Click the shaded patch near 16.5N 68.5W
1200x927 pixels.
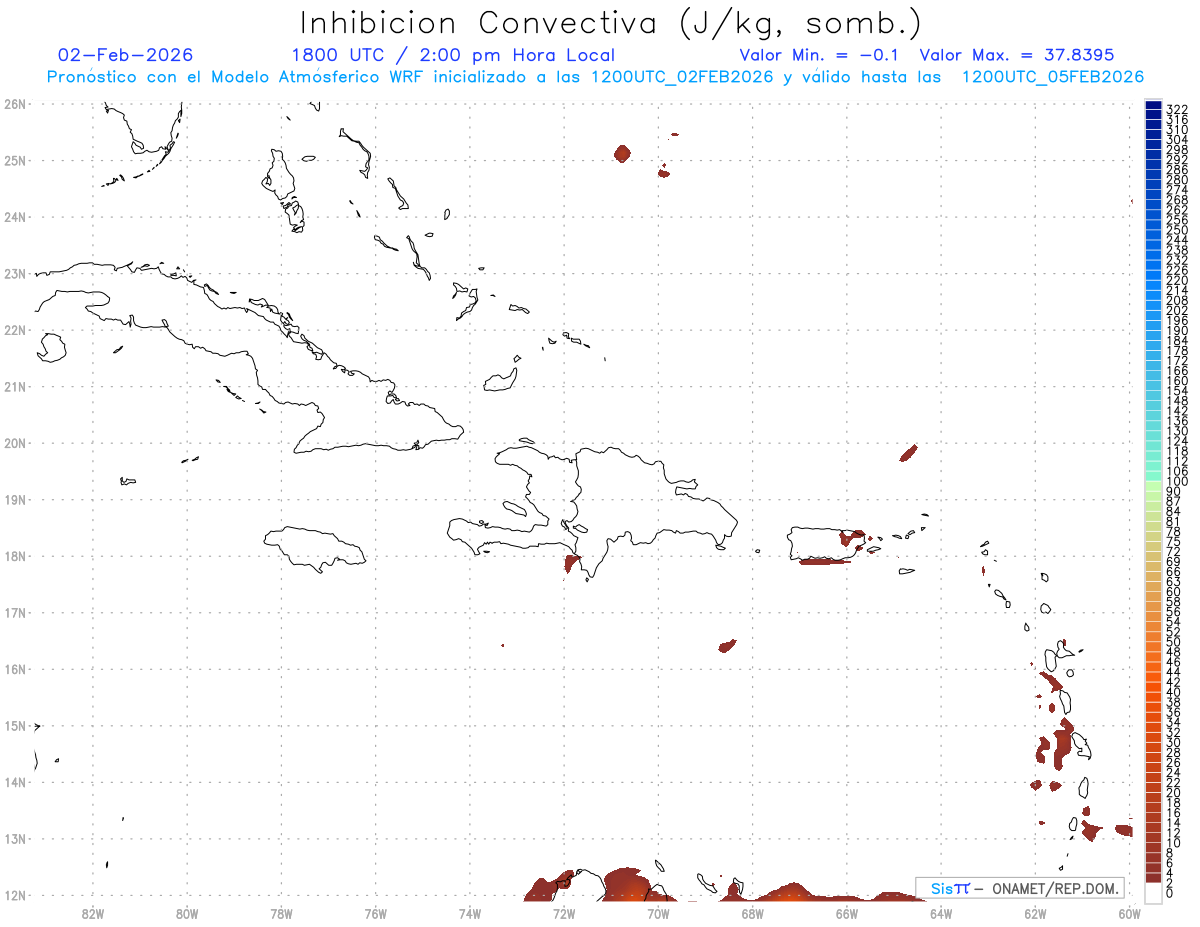[x=727, y=646]
